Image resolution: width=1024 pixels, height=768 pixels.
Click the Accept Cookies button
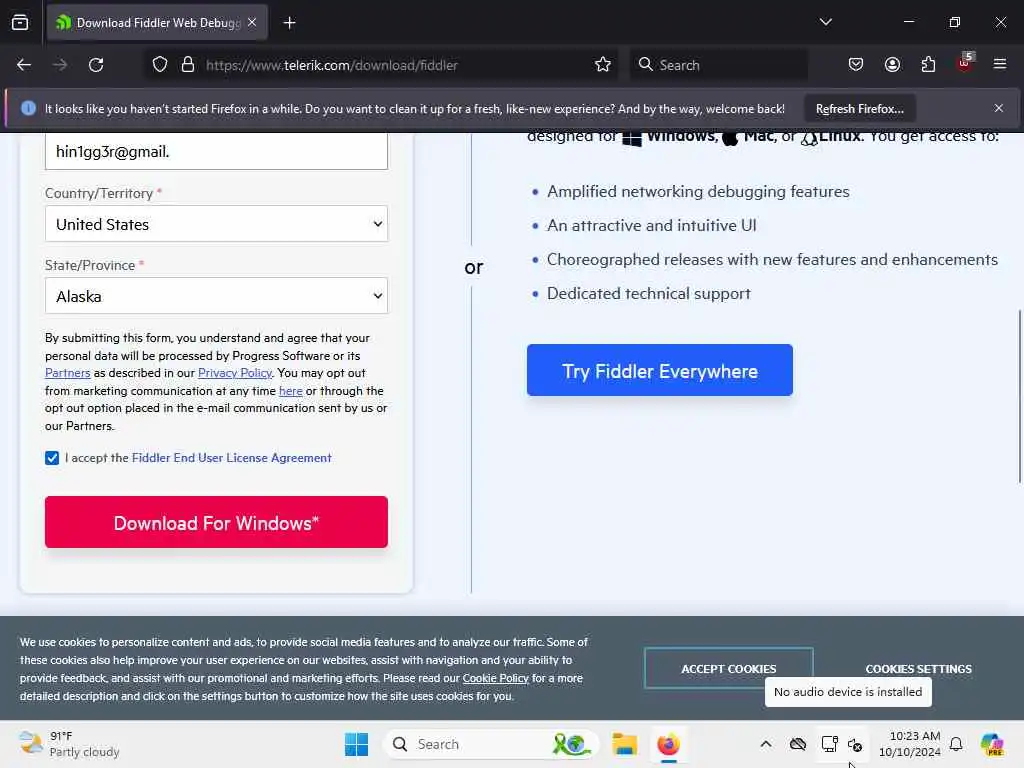click(x=728, y=669)
